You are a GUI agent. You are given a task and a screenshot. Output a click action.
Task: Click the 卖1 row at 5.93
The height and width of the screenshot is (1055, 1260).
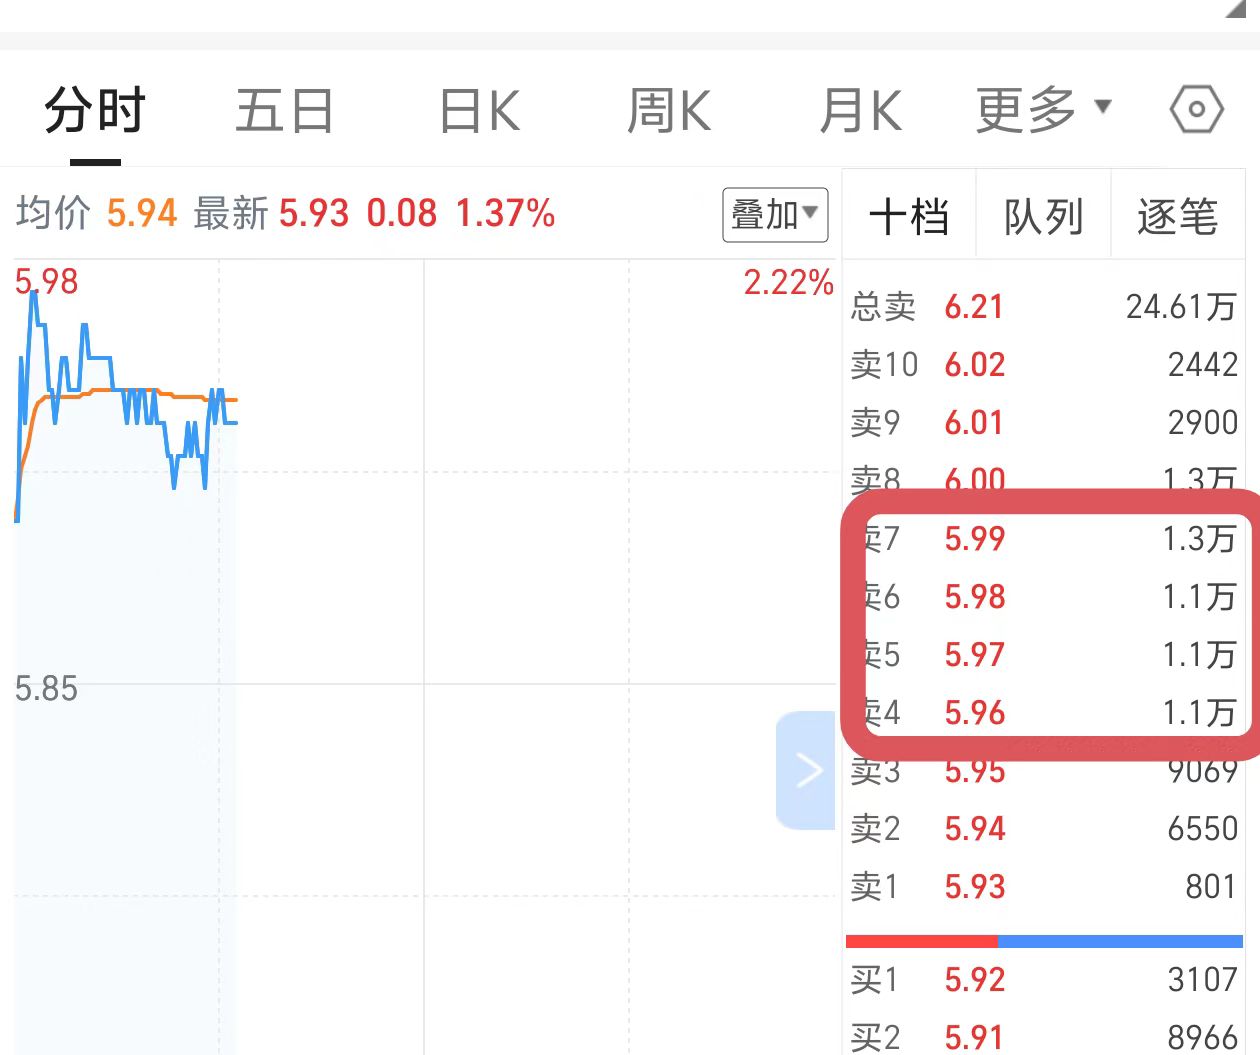(x=1044, y=887)
